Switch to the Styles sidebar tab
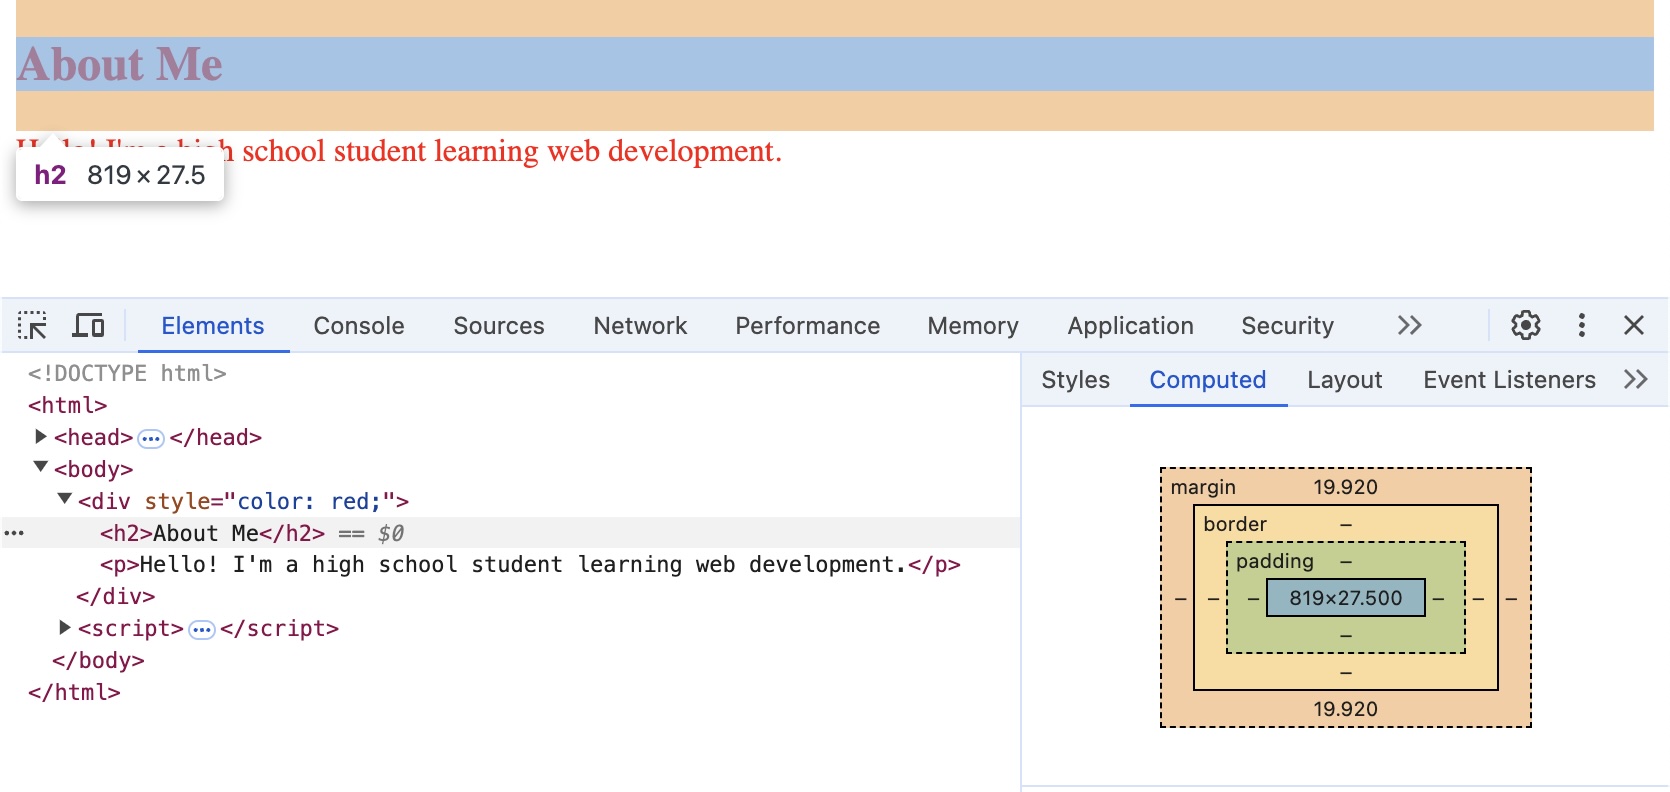The image size is (1670, 792). (1075, 380)
